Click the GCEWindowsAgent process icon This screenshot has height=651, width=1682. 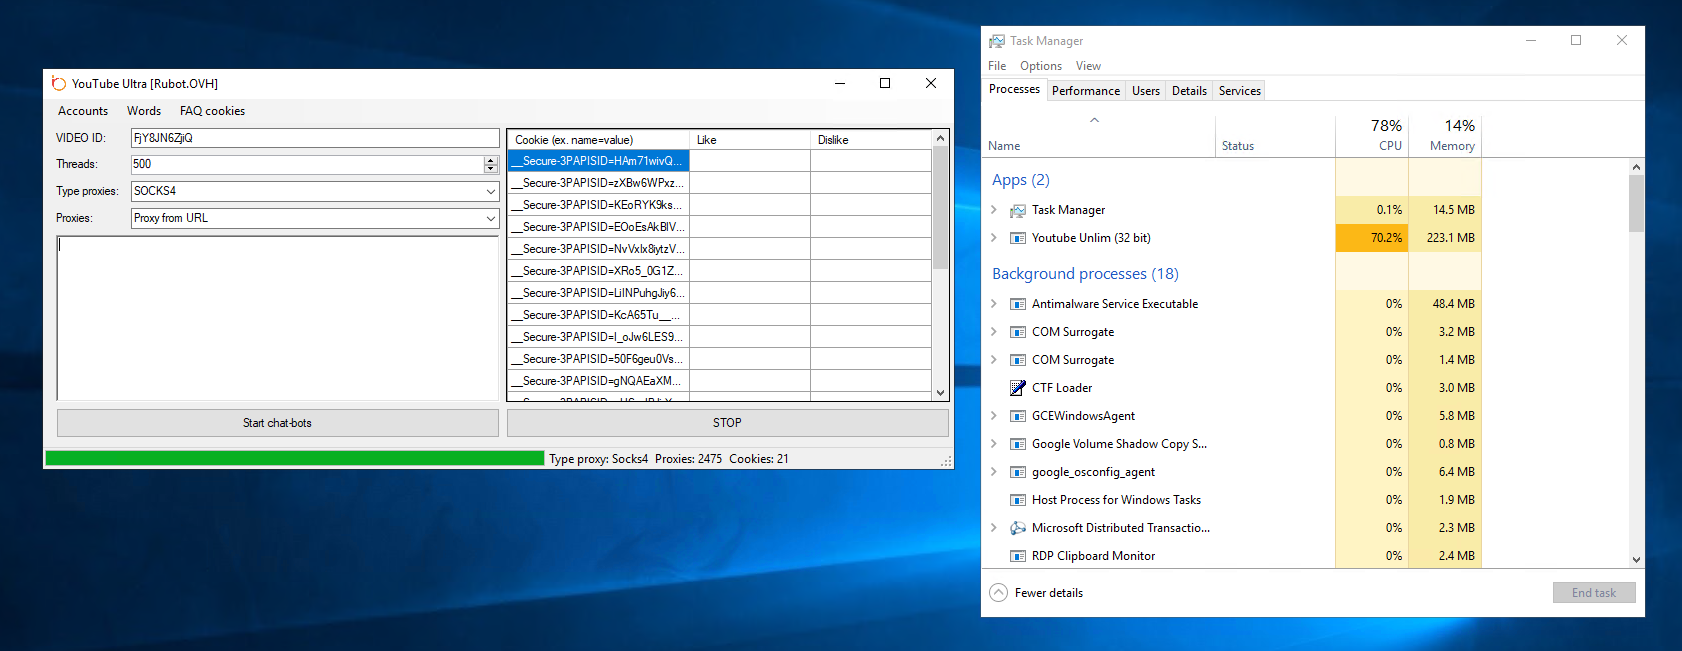pos(1018,416)
